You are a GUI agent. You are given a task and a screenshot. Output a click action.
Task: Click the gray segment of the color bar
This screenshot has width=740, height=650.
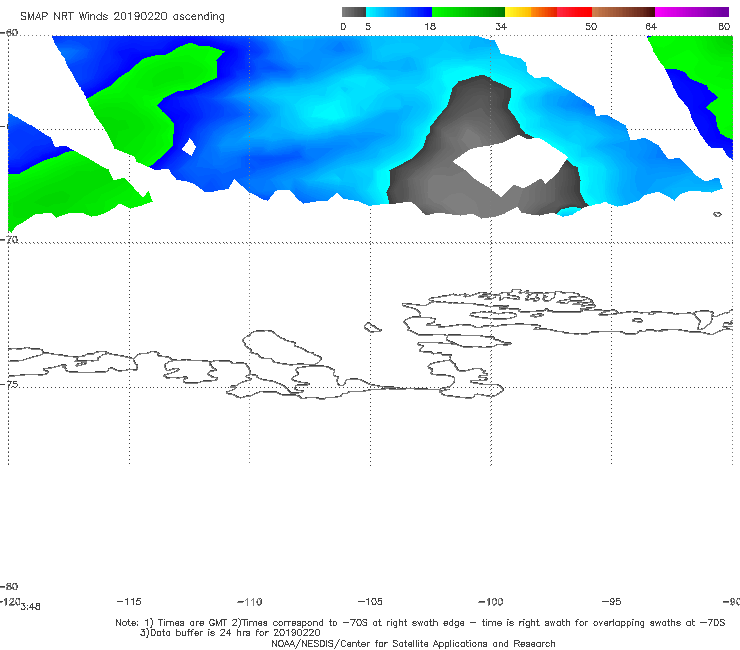[354, 12]
